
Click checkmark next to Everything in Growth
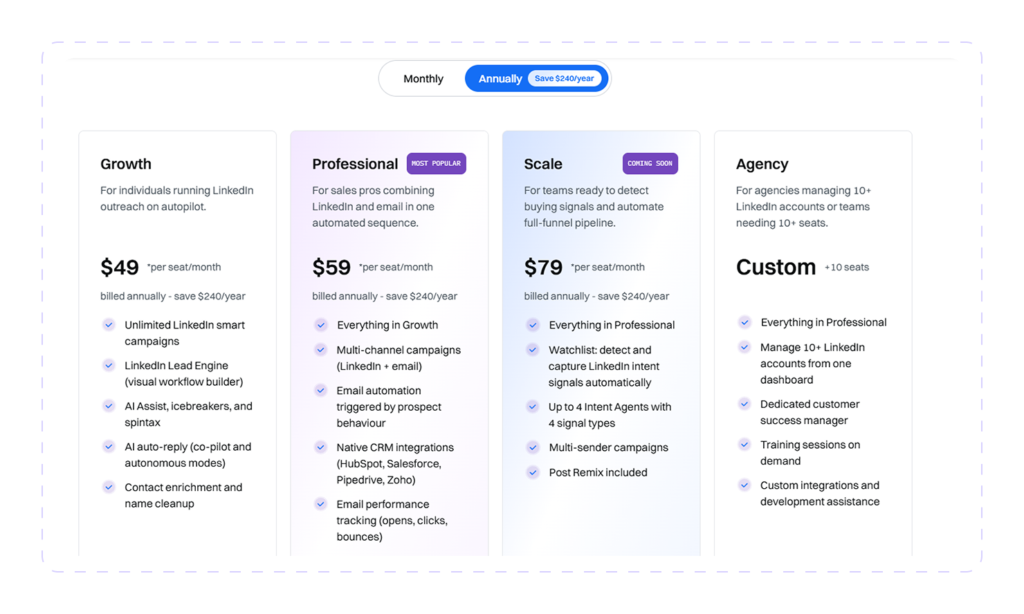[x=321, y=325]
